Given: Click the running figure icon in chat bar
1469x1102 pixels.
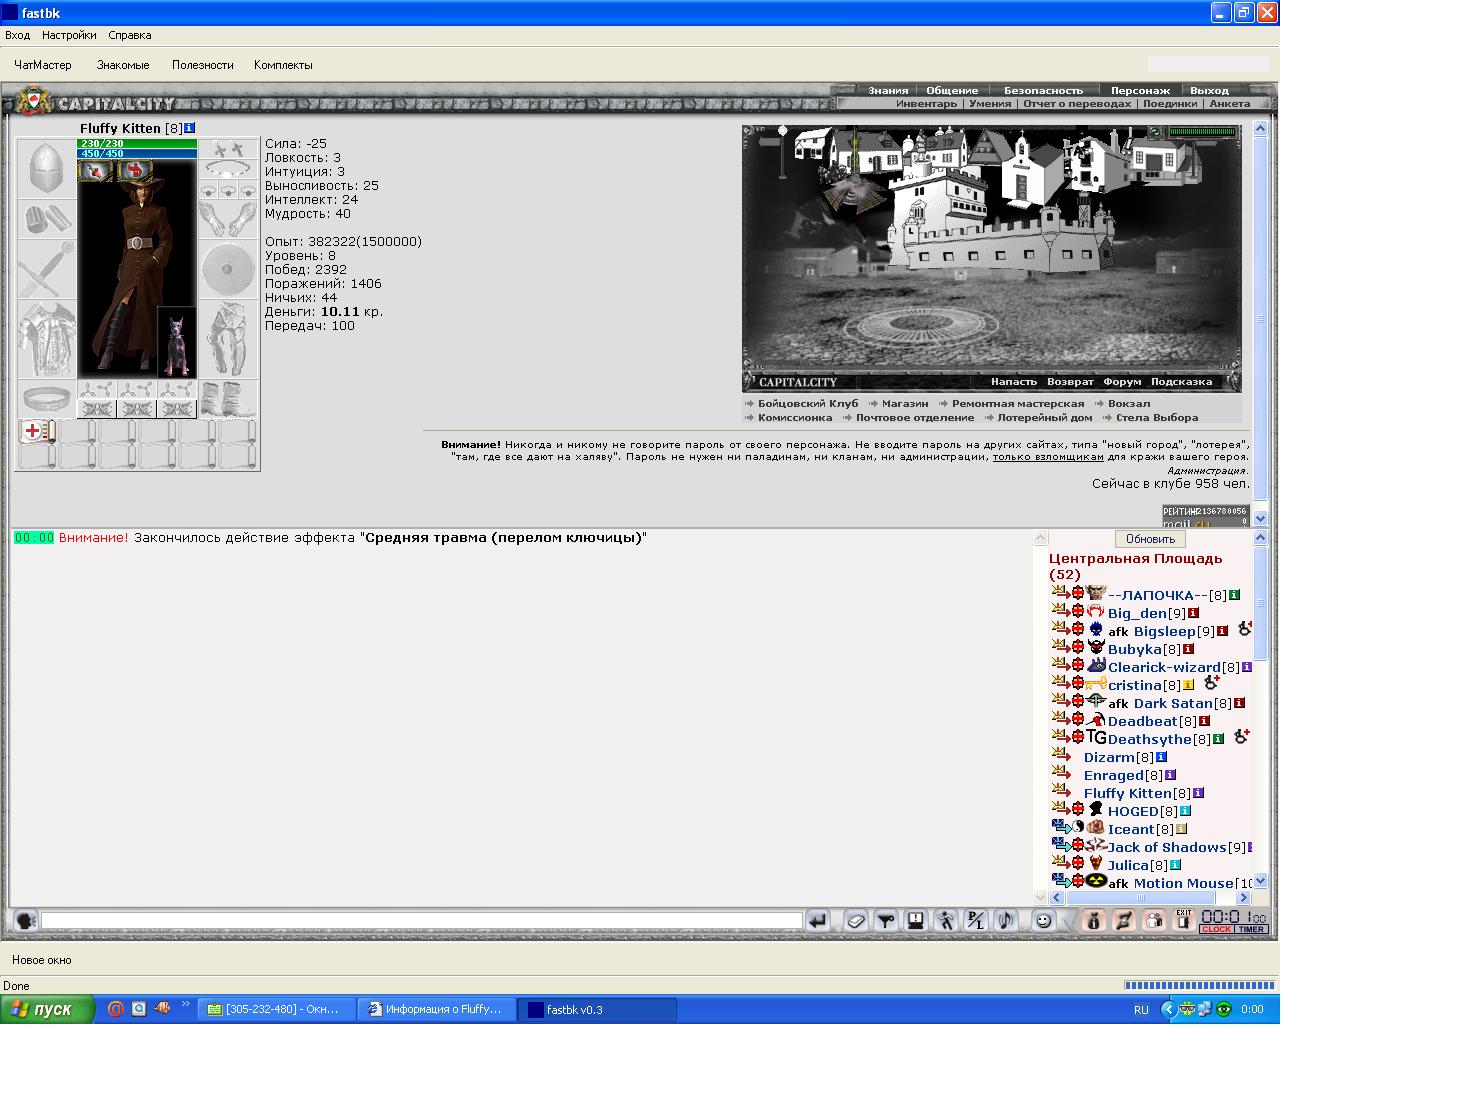Looking at the screenshot, I should click(x=946, y=921).
